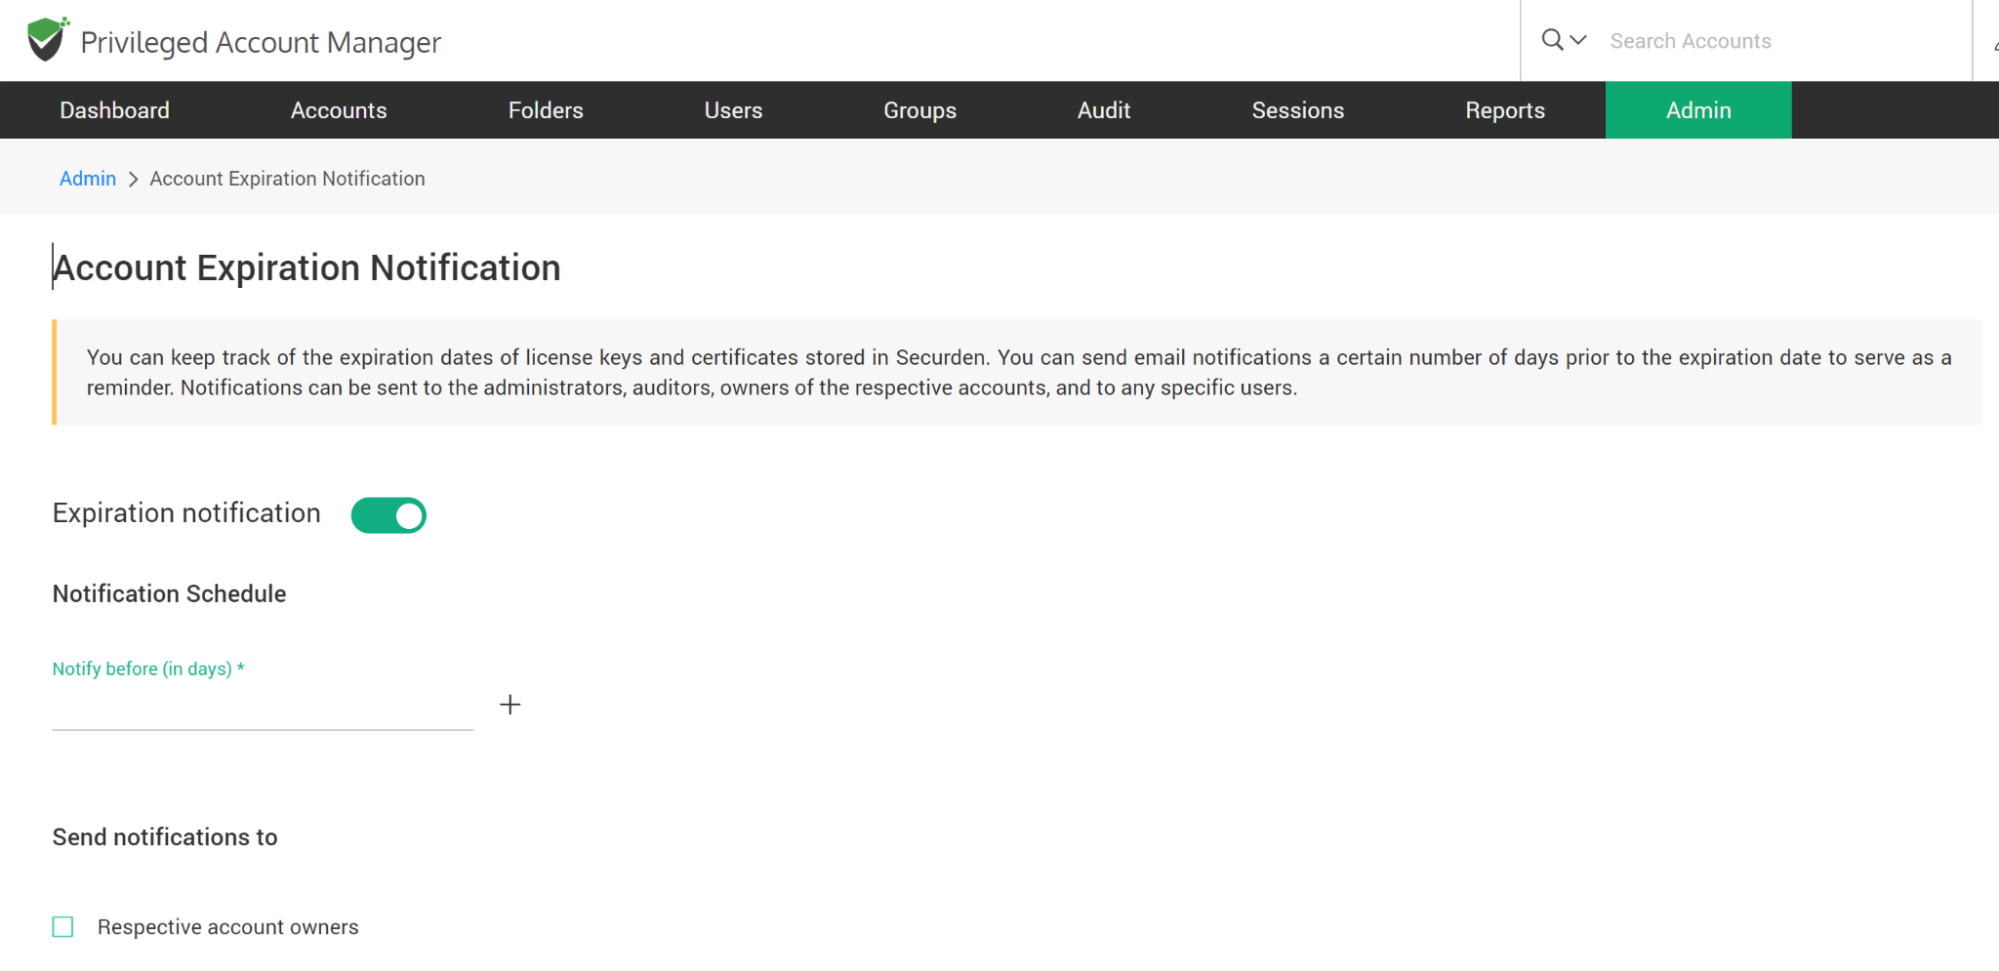View the Reports tab
Image resolution: width=1999 pixels, height=971 pixels.
(1504, 110)
